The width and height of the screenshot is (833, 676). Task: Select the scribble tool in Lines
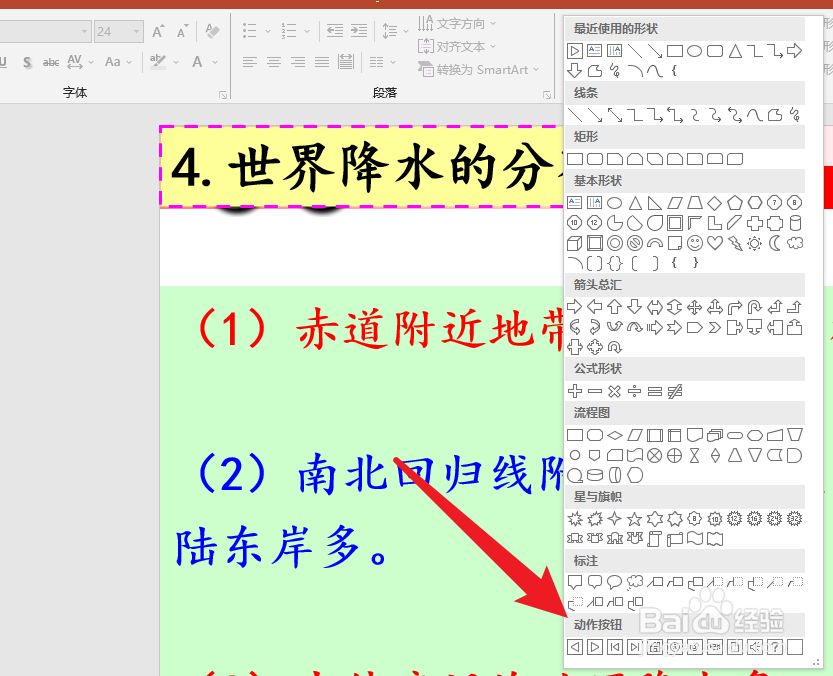[795, 115]
